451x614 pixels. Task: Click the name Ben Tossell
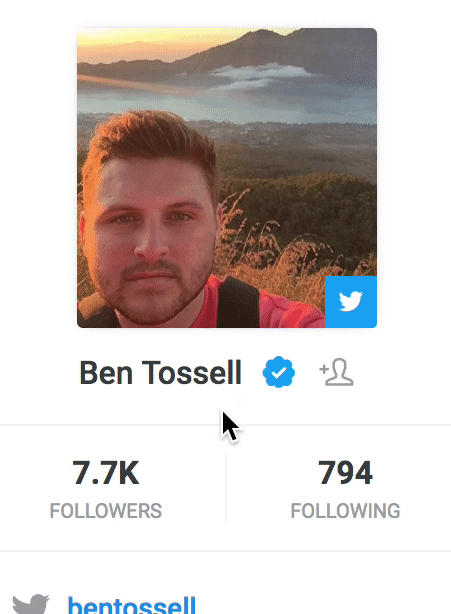pyautogui.click(x=161, y=373)
